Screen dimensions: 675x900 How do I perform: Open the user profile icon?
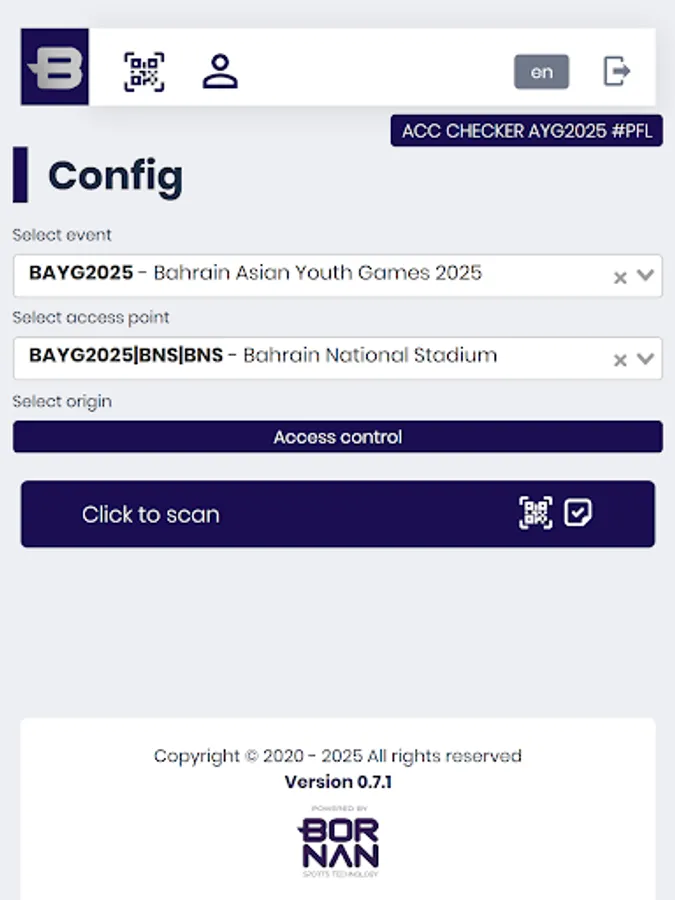[220, 72]
